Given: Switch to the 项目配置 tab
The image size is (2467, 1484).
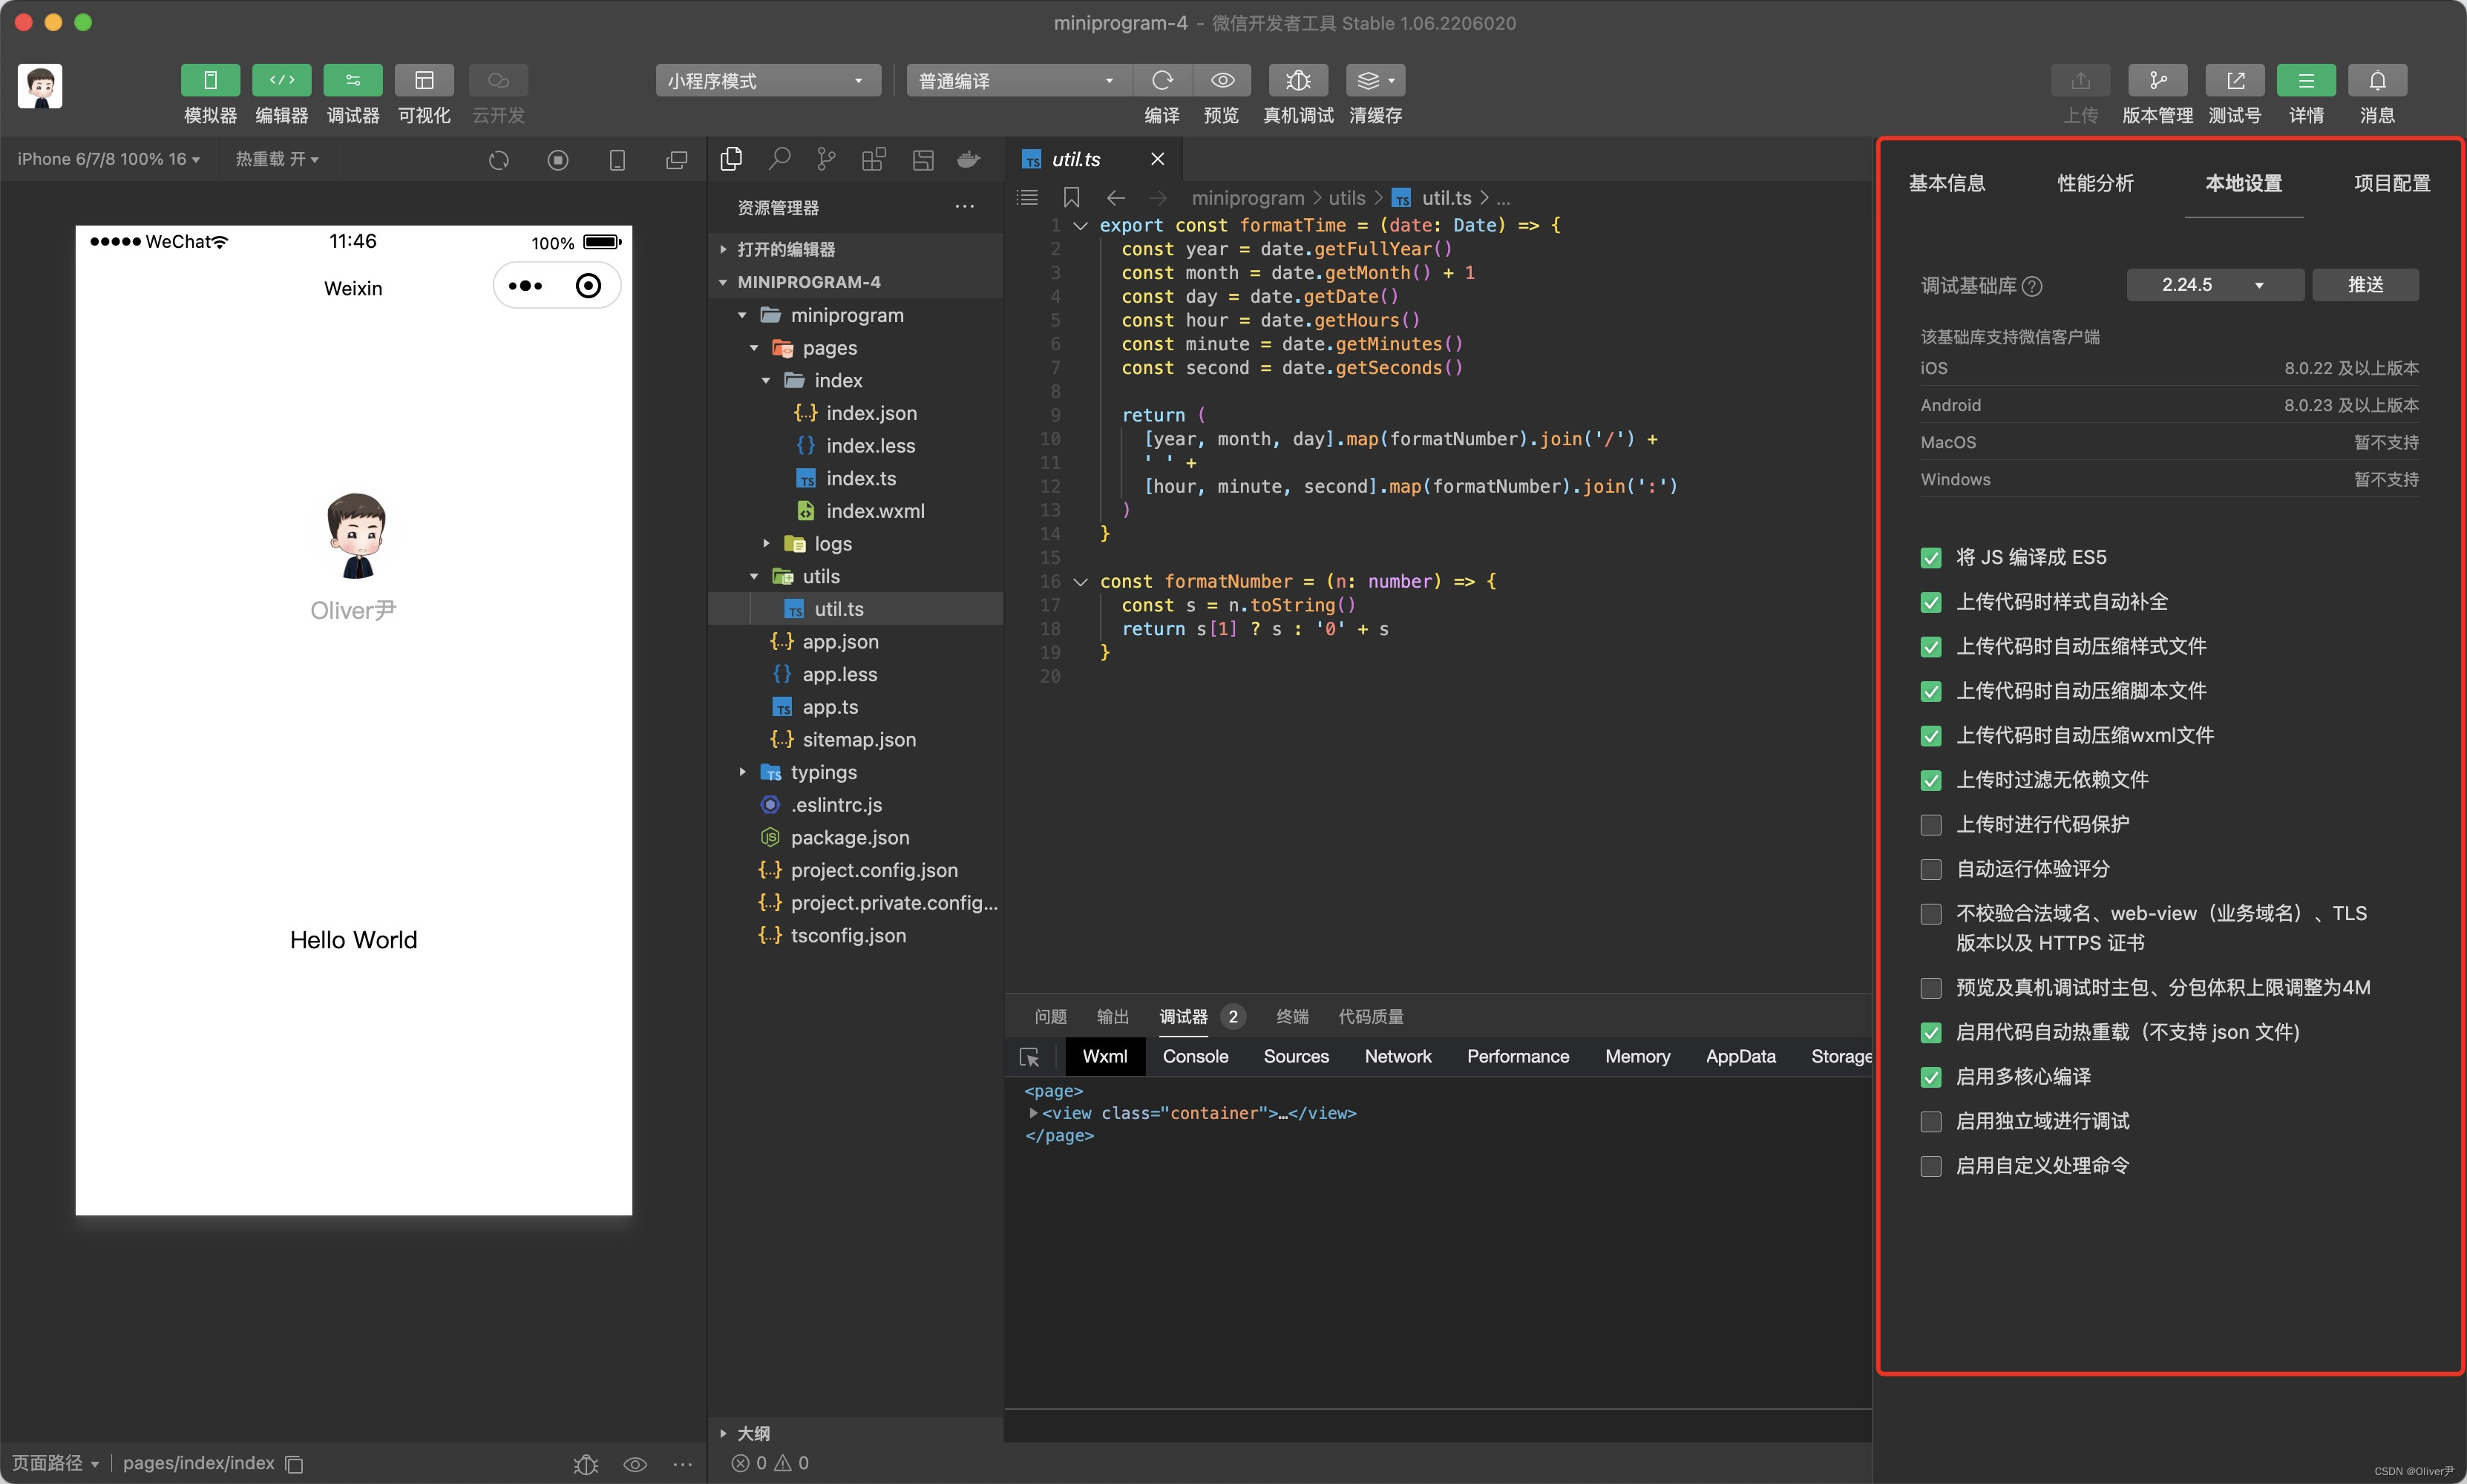Looking at the screenshot, I should point(2391,183).
